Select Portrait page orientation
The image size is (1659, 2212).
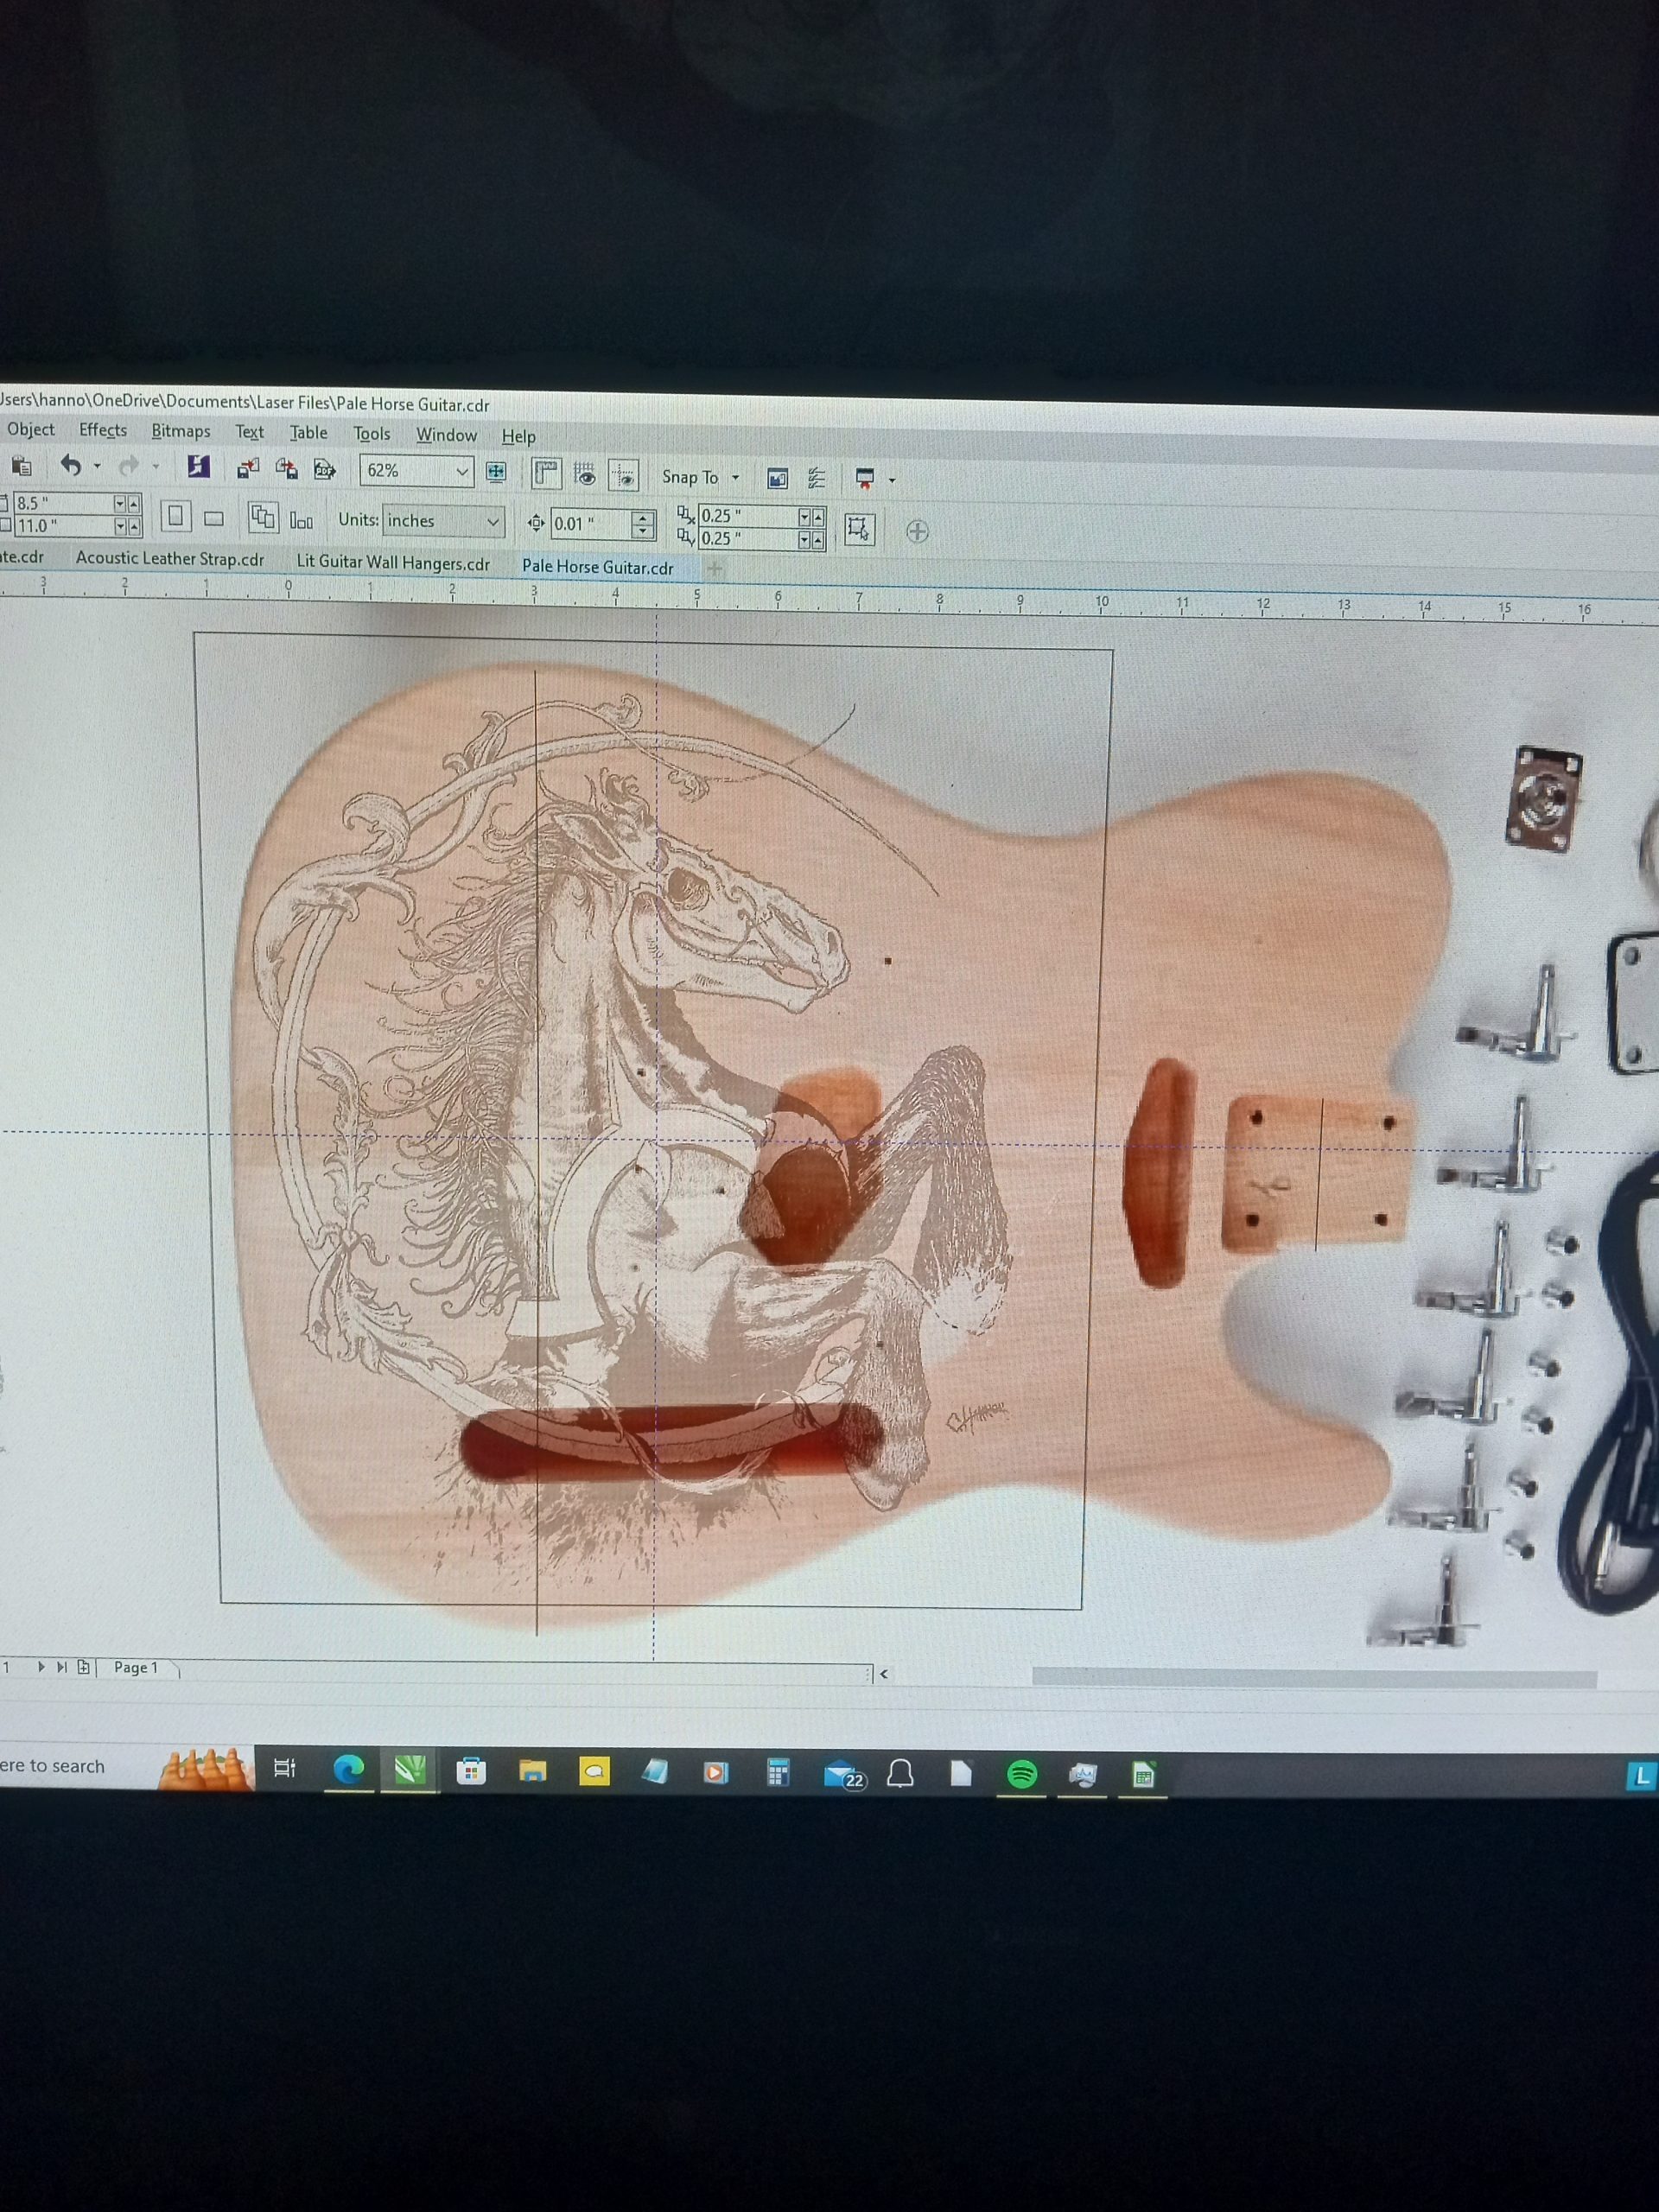tap(175, 516)
